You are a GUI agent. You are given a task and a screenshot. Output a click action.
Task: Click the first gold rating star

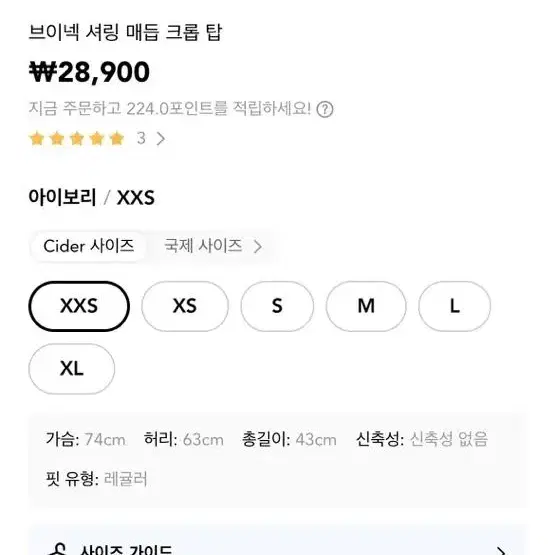37,138
